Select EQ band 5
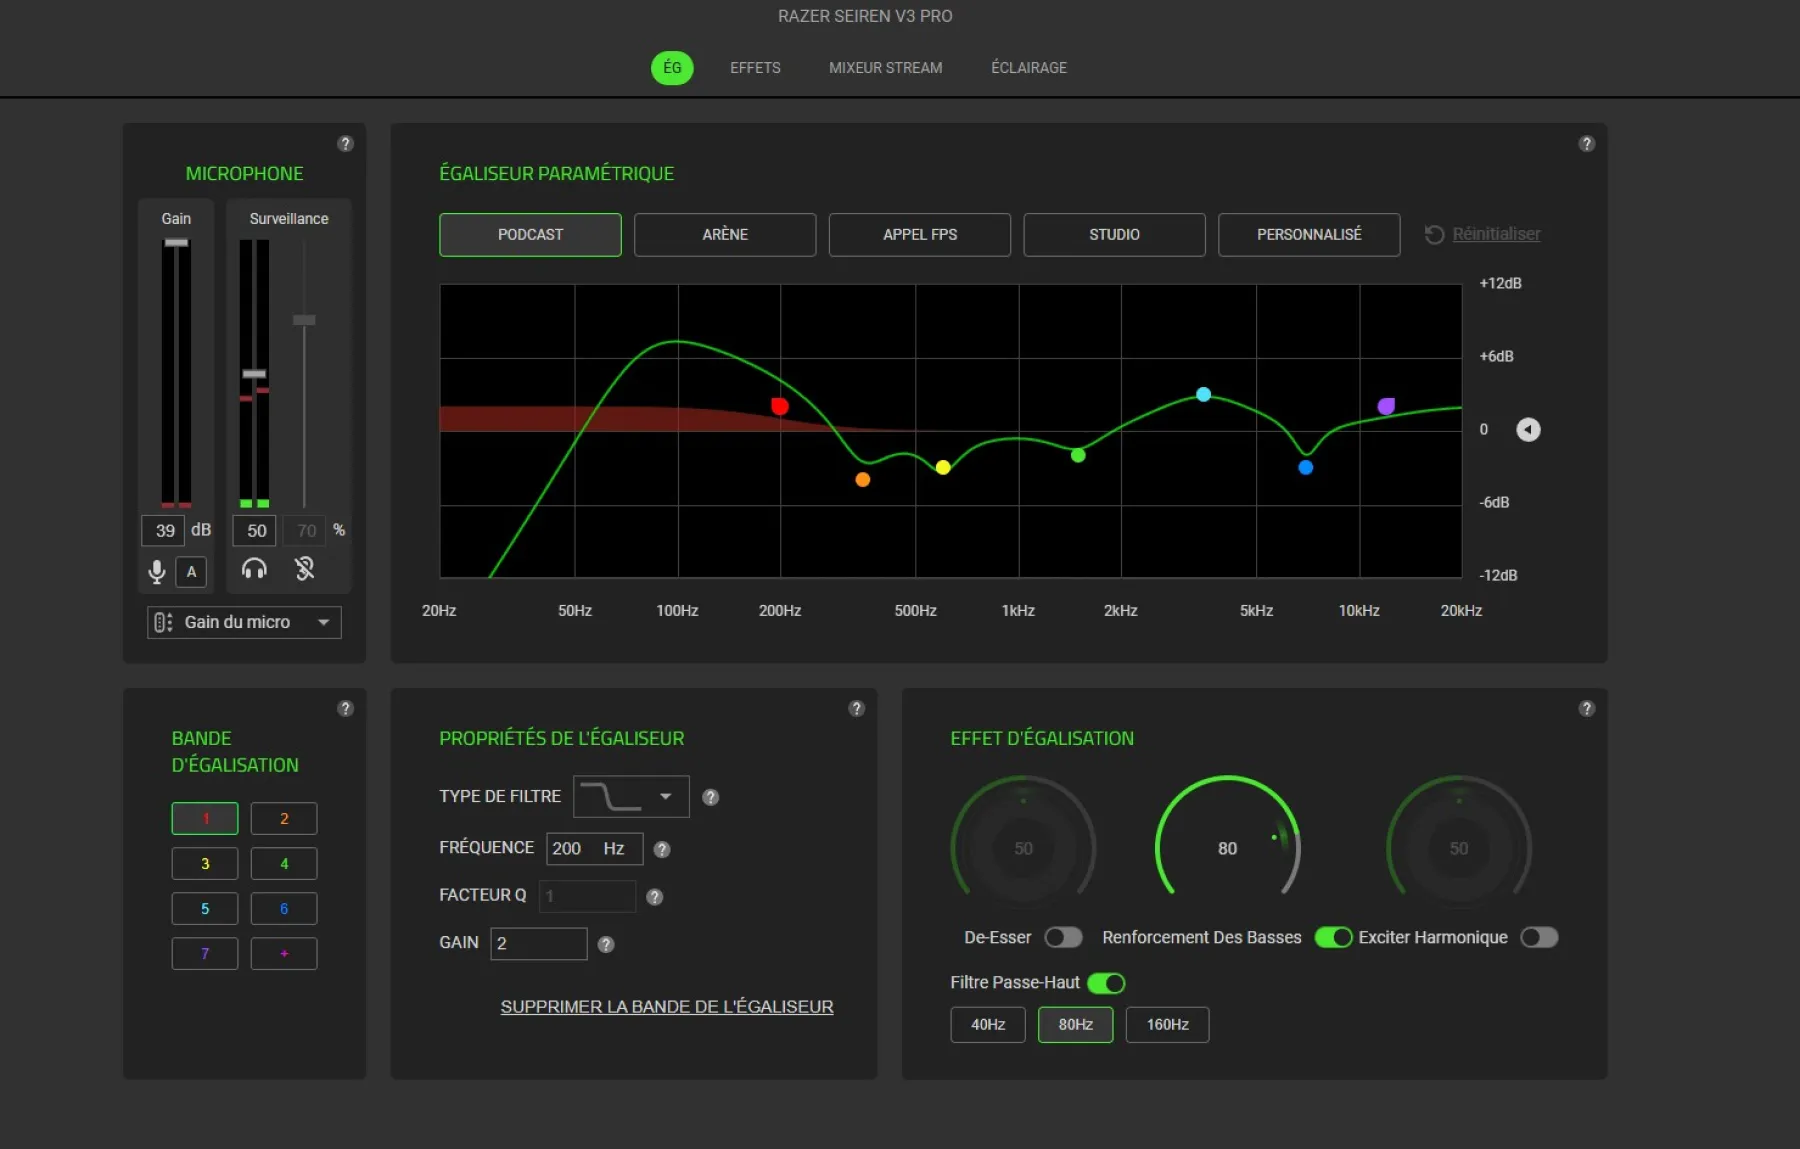The width and height of the screenshot is (1800, 1149). click(x=205, y=909)
